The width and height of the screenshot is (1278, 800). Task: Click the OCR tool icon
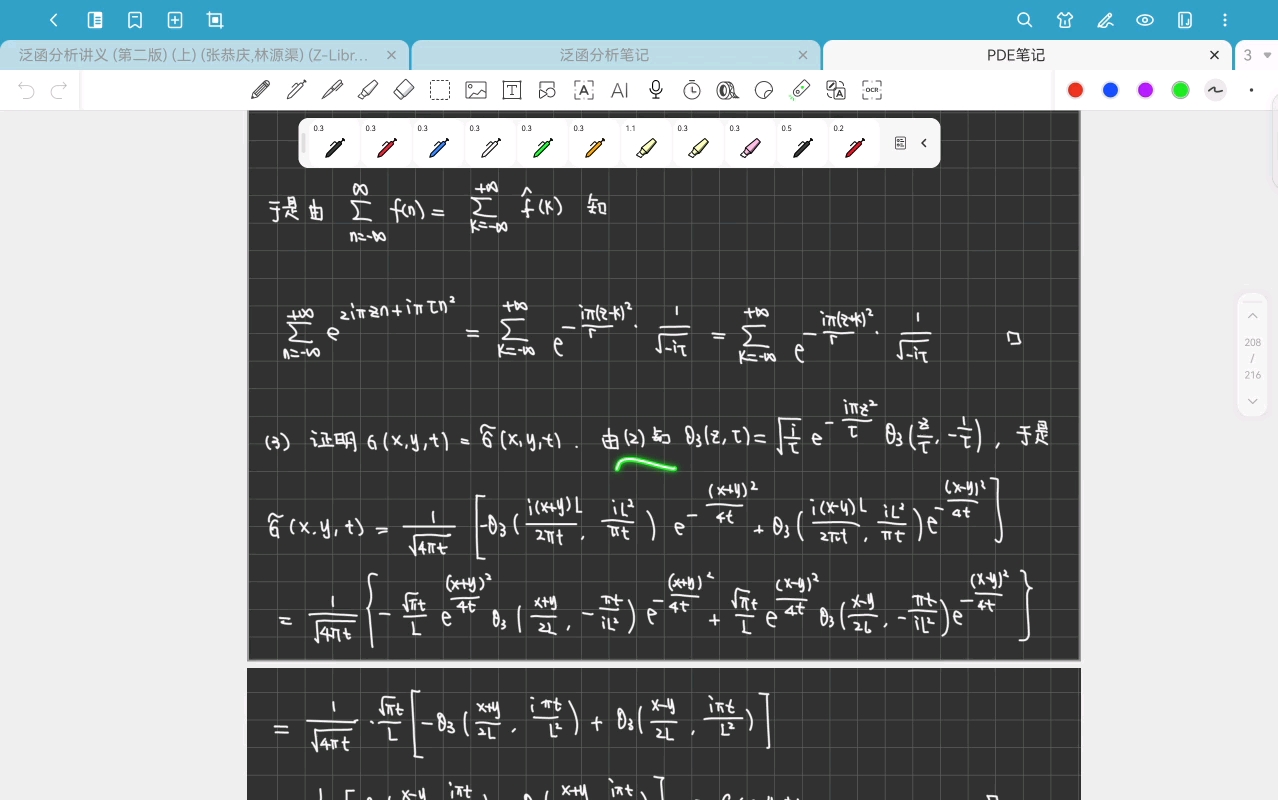pyautogui.click(x=872, y=90)
